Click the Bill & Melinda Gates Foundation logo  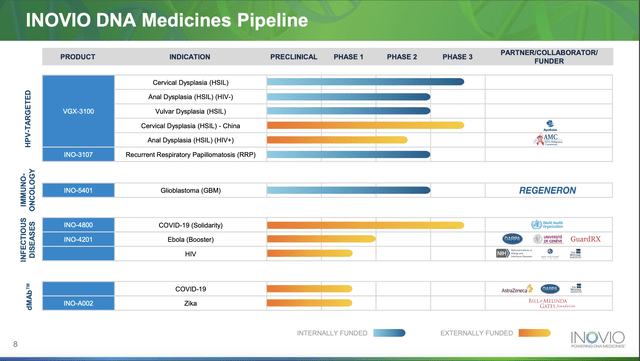tap(552, 303)
